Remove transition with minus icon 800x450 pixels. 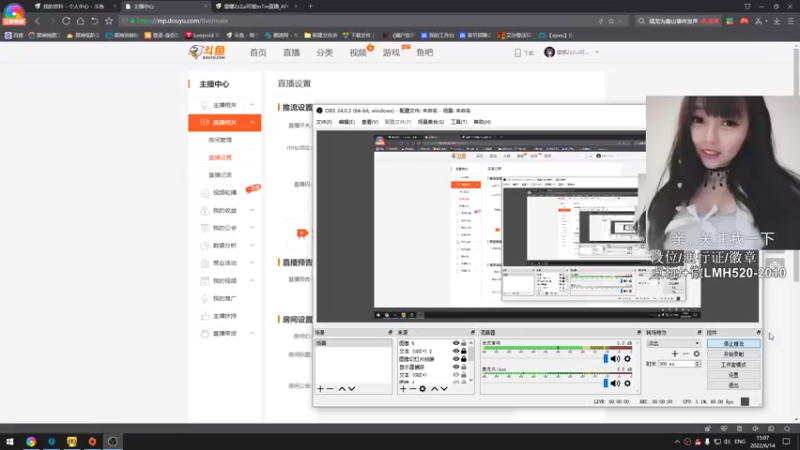coord(686,354)
